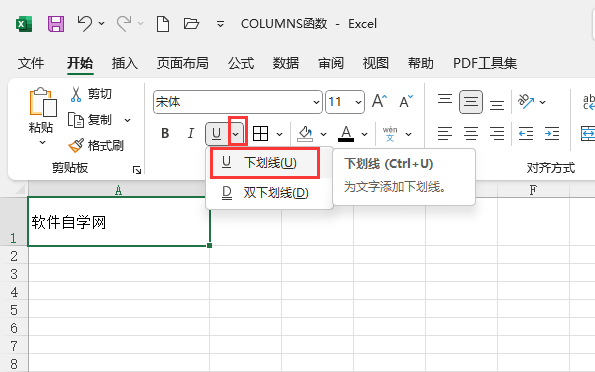Increase the cell indent
595x372 pixels.
[x=552, y=133]
